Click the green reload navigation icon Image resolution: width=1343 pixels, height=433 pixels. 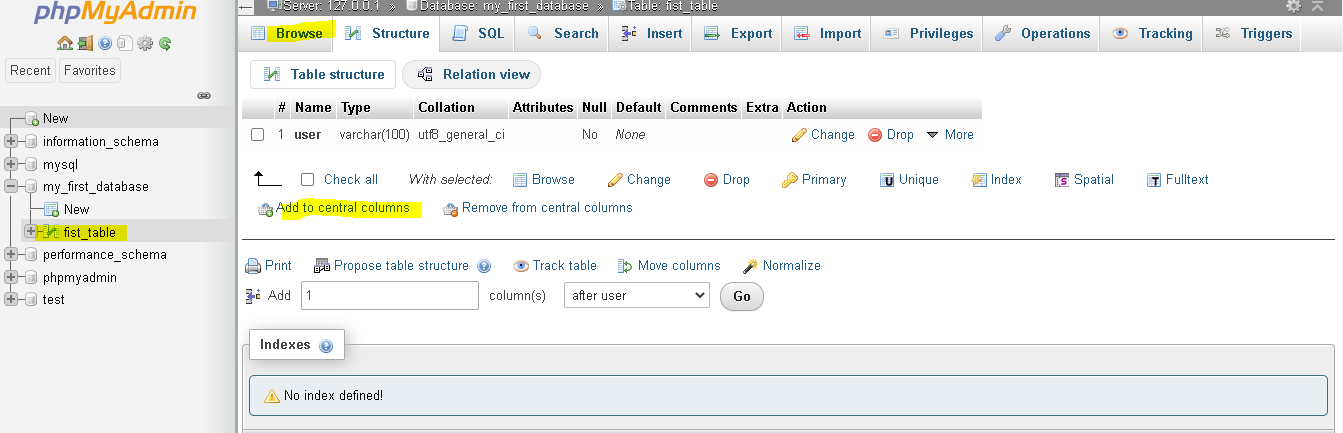click(x=165, y=43)
